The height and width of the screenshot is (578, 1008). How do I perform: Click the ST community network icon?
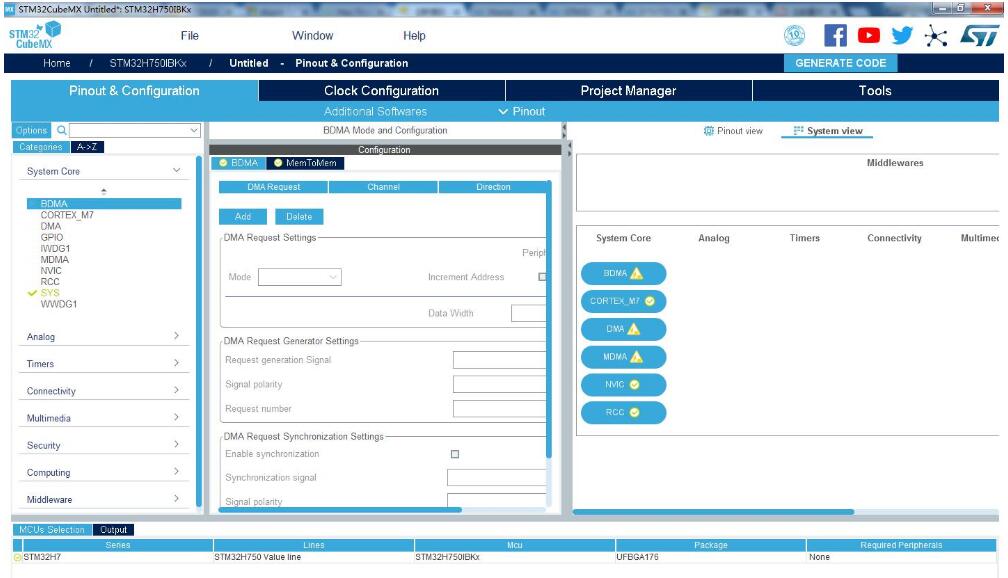pos(936,35)
